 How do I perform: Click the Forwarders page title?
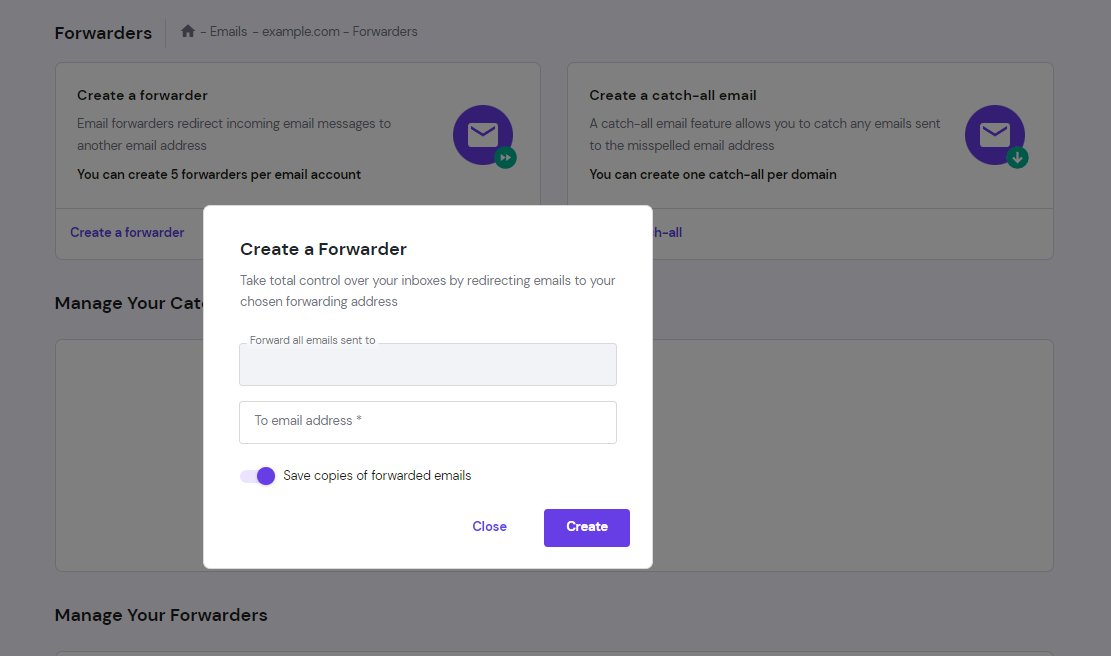103,32
